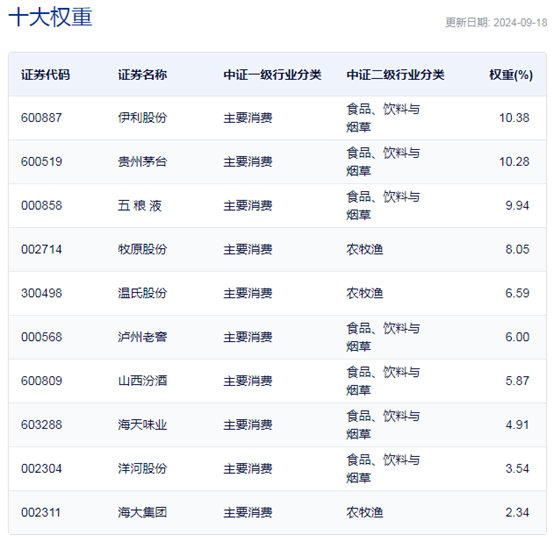This screenshot has height=542, width=554.
Task: Select the 洋河股份 stock name
Action: pyautogui.click(x=142, y=469)
